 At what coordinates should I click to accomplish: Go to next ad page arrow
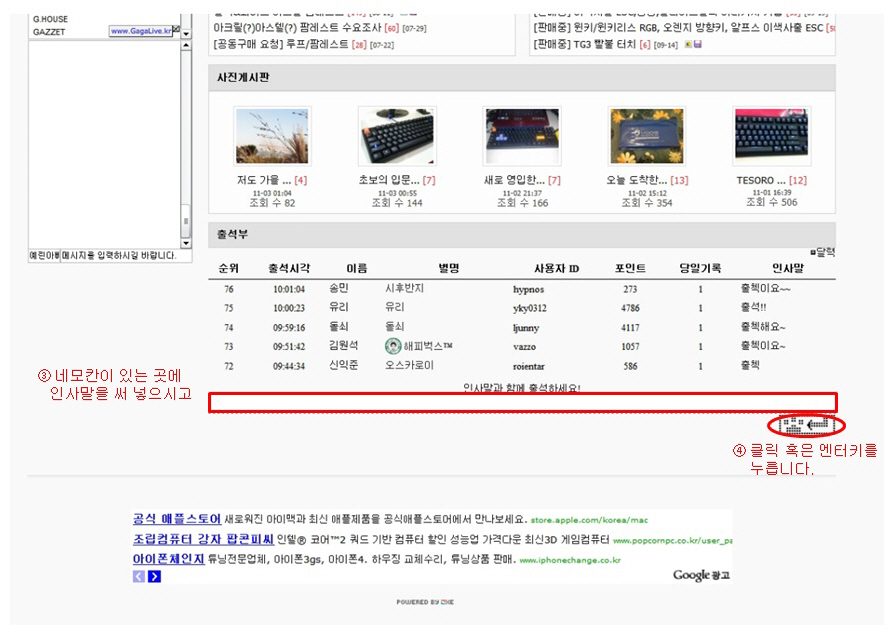154,576
